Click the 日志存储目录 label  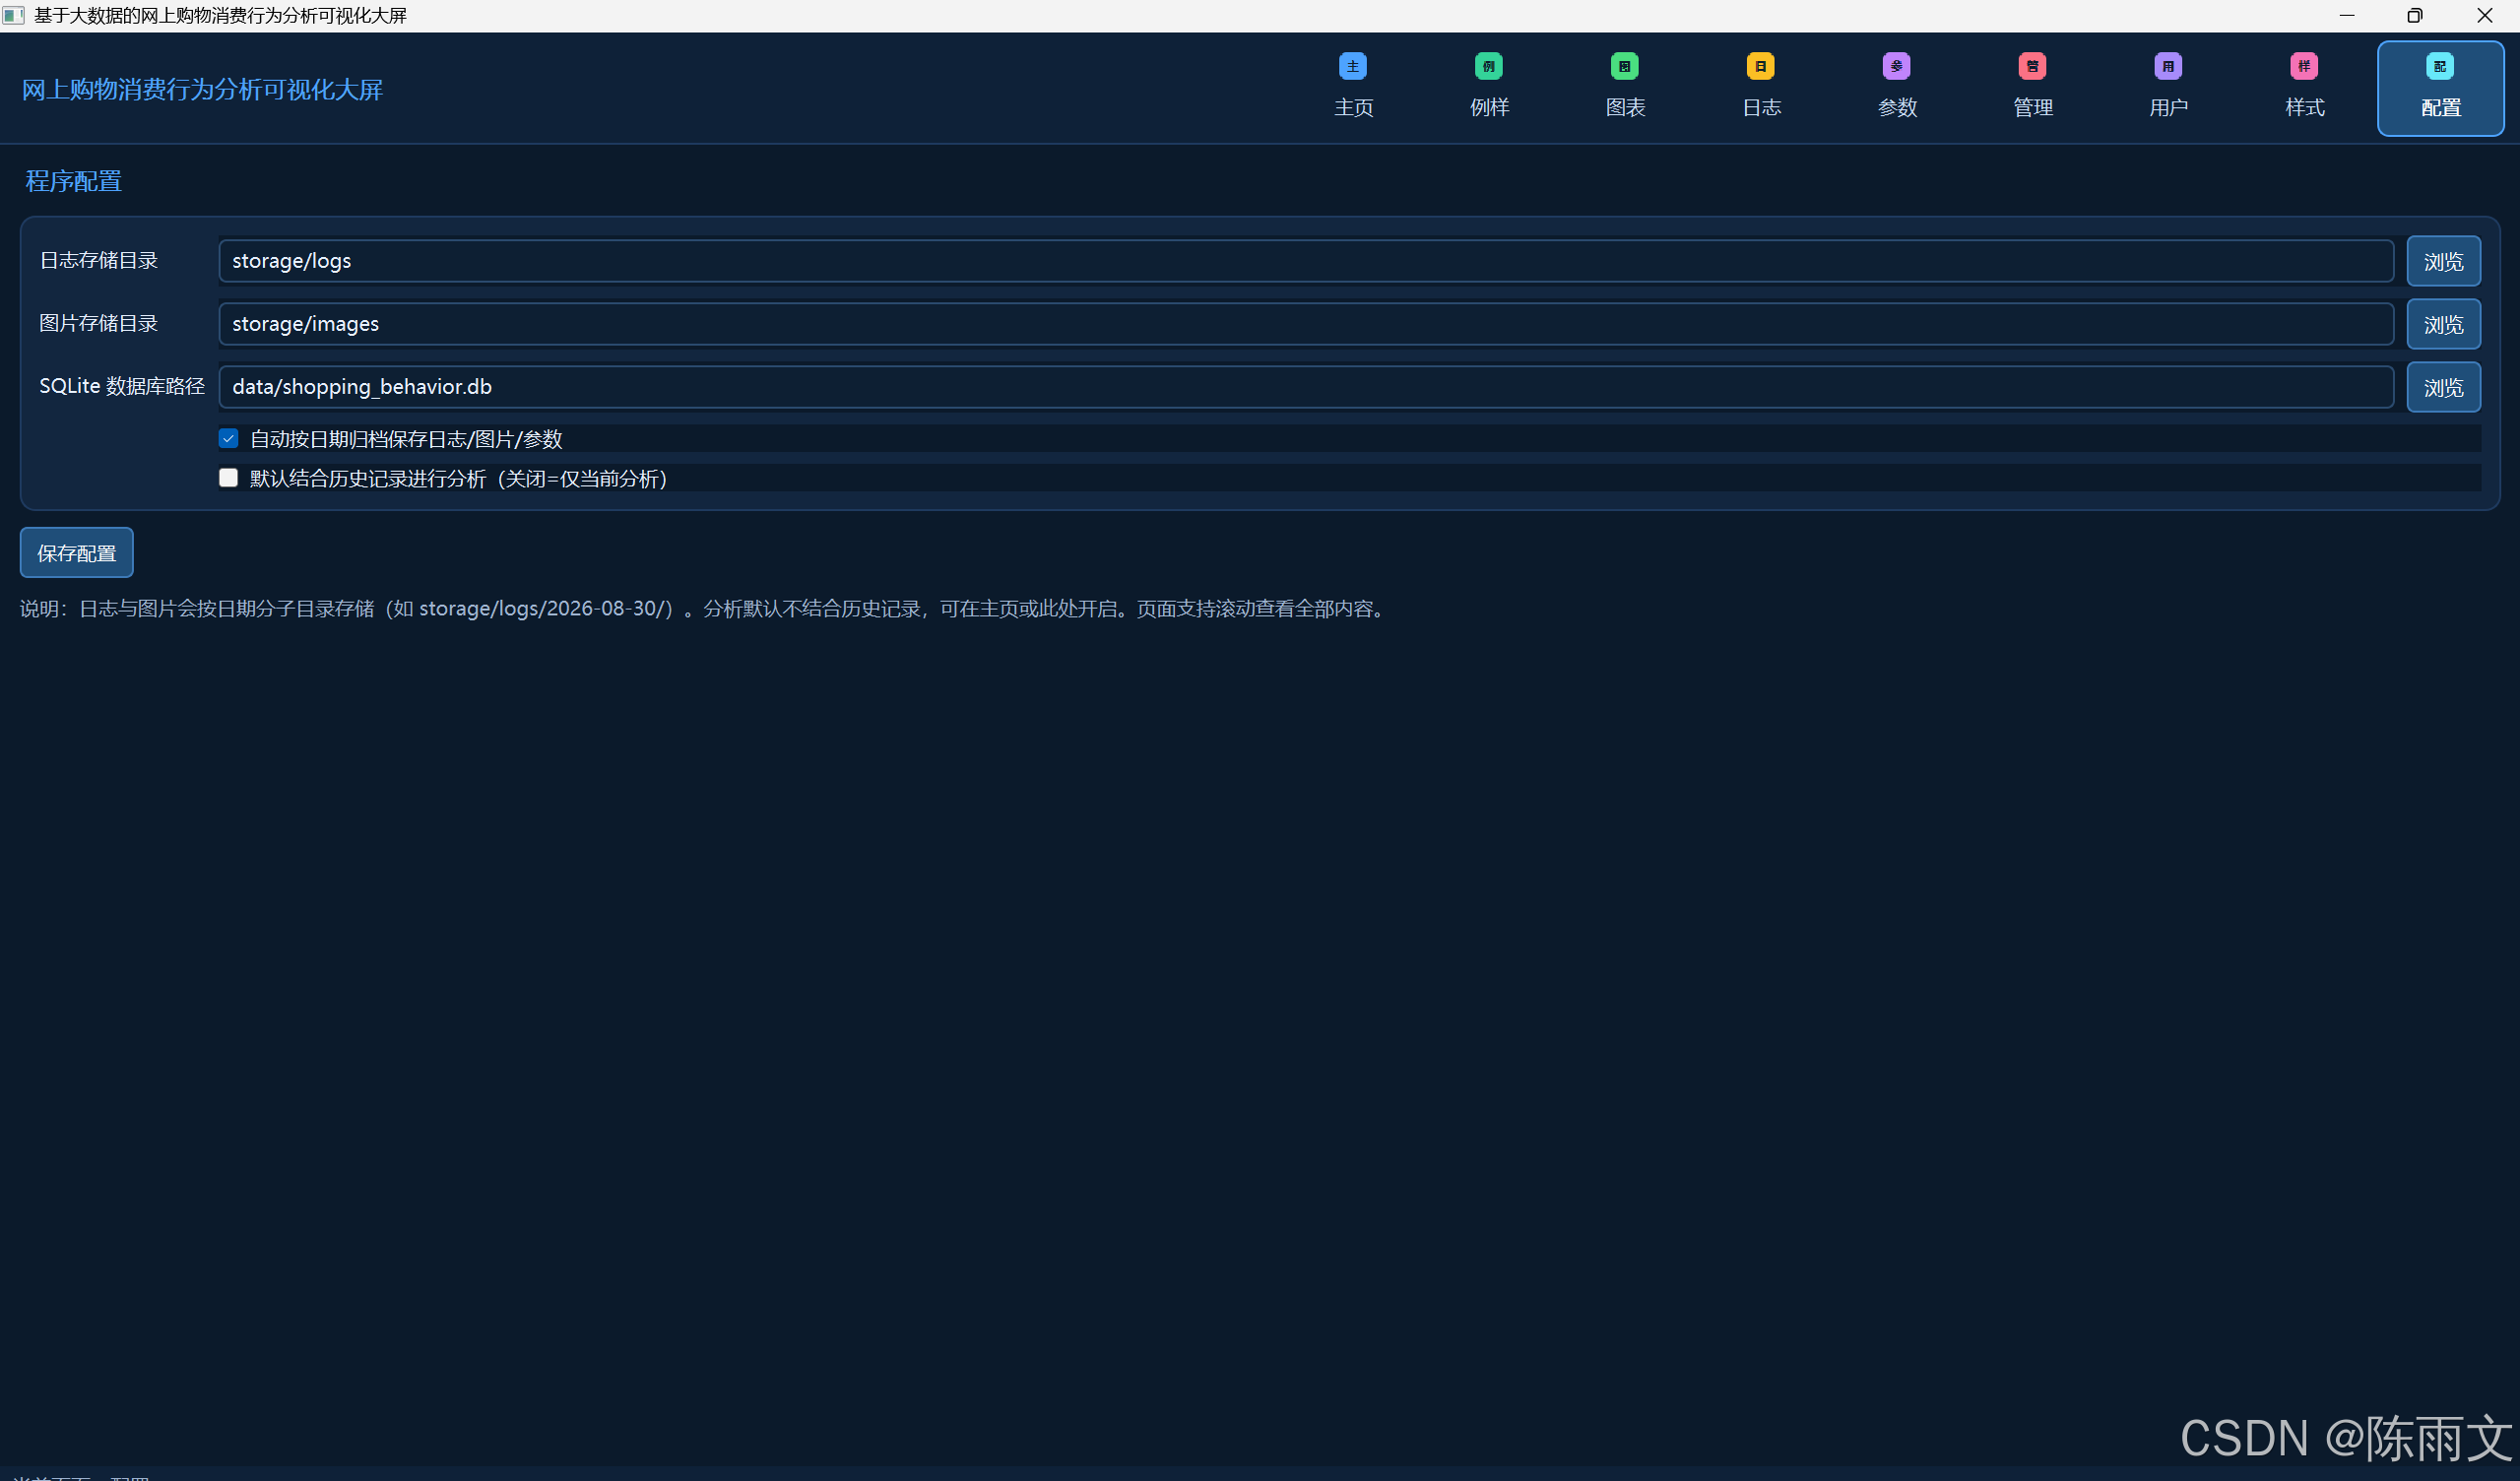pos(99,260)
